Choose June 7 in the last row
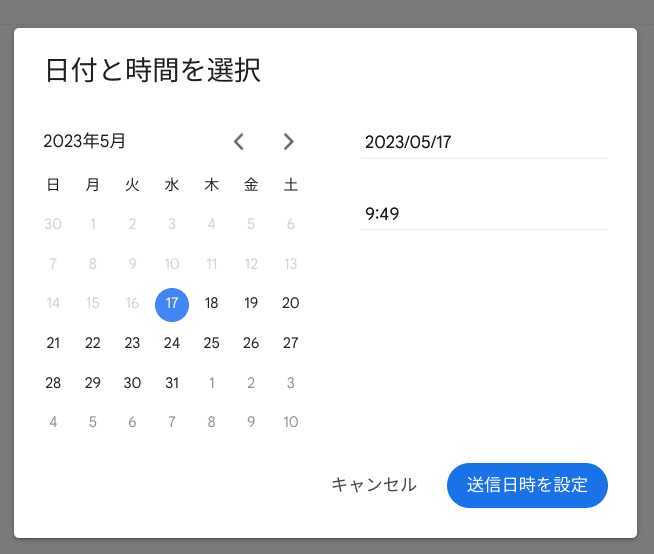 pos(172,422)
